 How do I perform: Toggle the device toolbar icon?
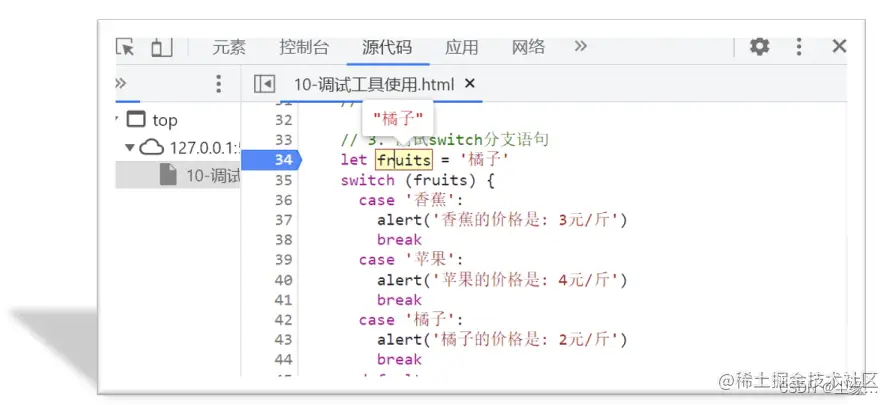tap(161, 47)
